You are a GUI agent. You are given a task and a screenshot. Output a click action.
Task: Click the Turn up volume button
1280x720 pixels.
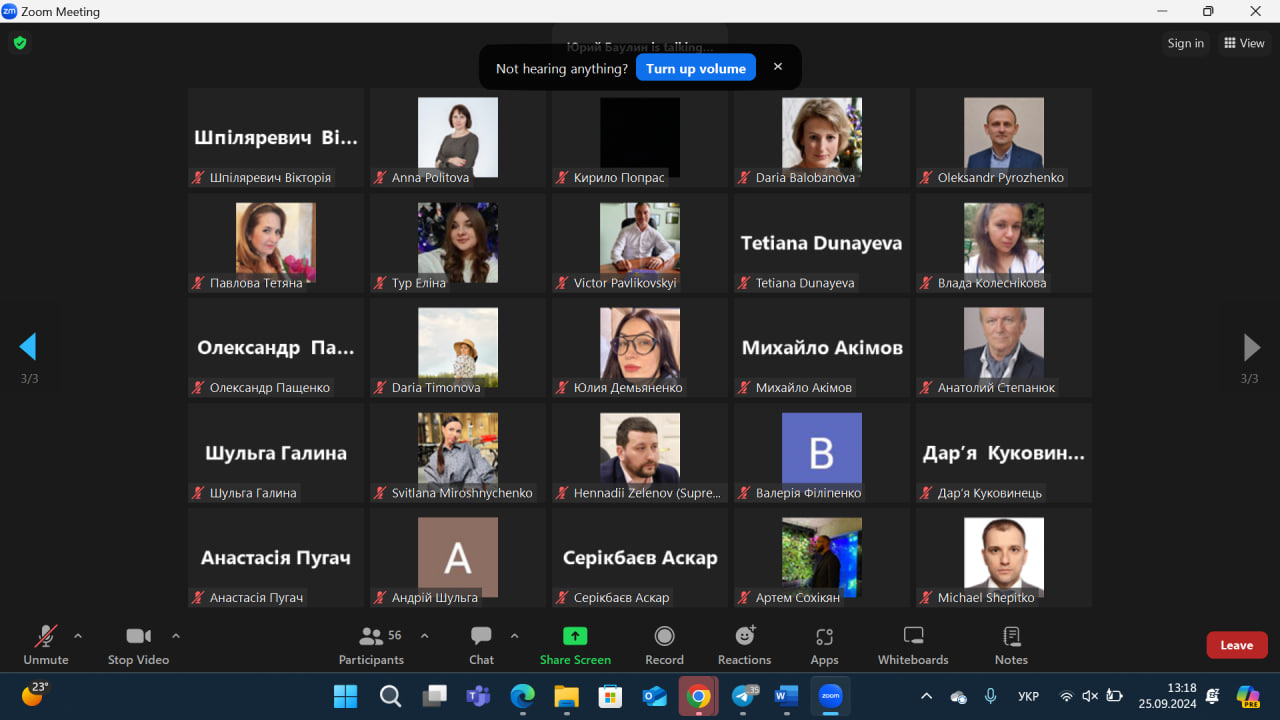[x=695, y=68]
